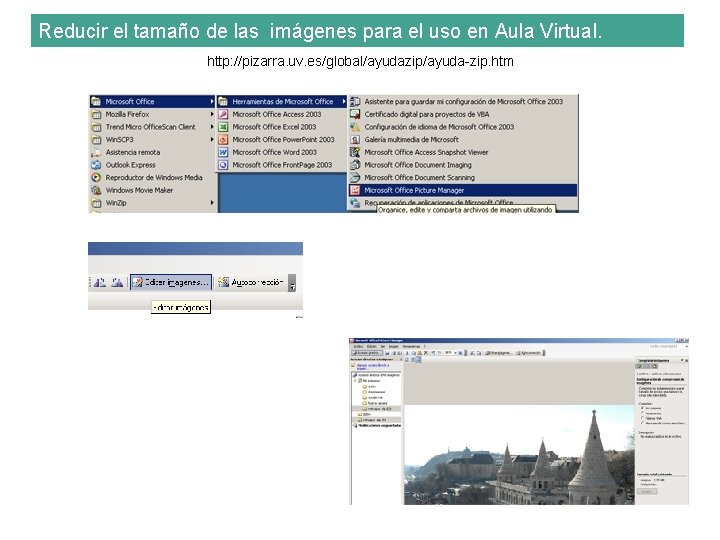This screenshot has width=720, height=540.
Task: Expand the Microsoft Office program group
Action: [152, 101]
